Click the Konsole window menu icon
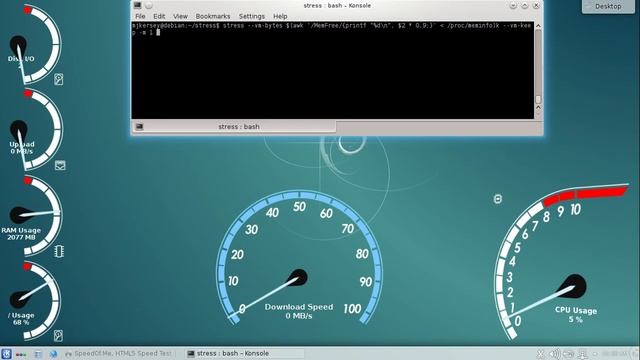The width and height of the screenshot is (640, 360). point(138,5)
